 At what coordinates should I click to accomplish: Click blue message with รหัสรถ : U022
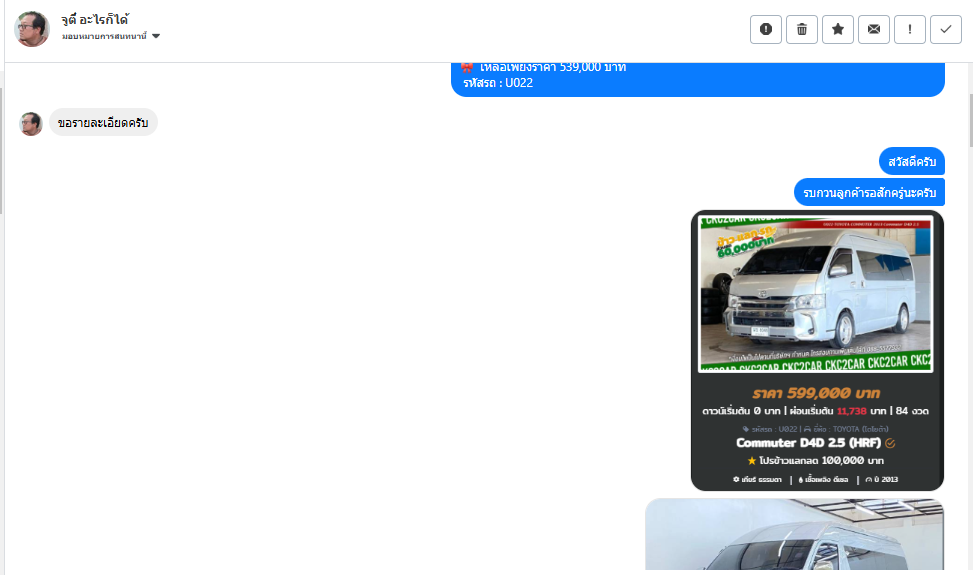(697, 79)
